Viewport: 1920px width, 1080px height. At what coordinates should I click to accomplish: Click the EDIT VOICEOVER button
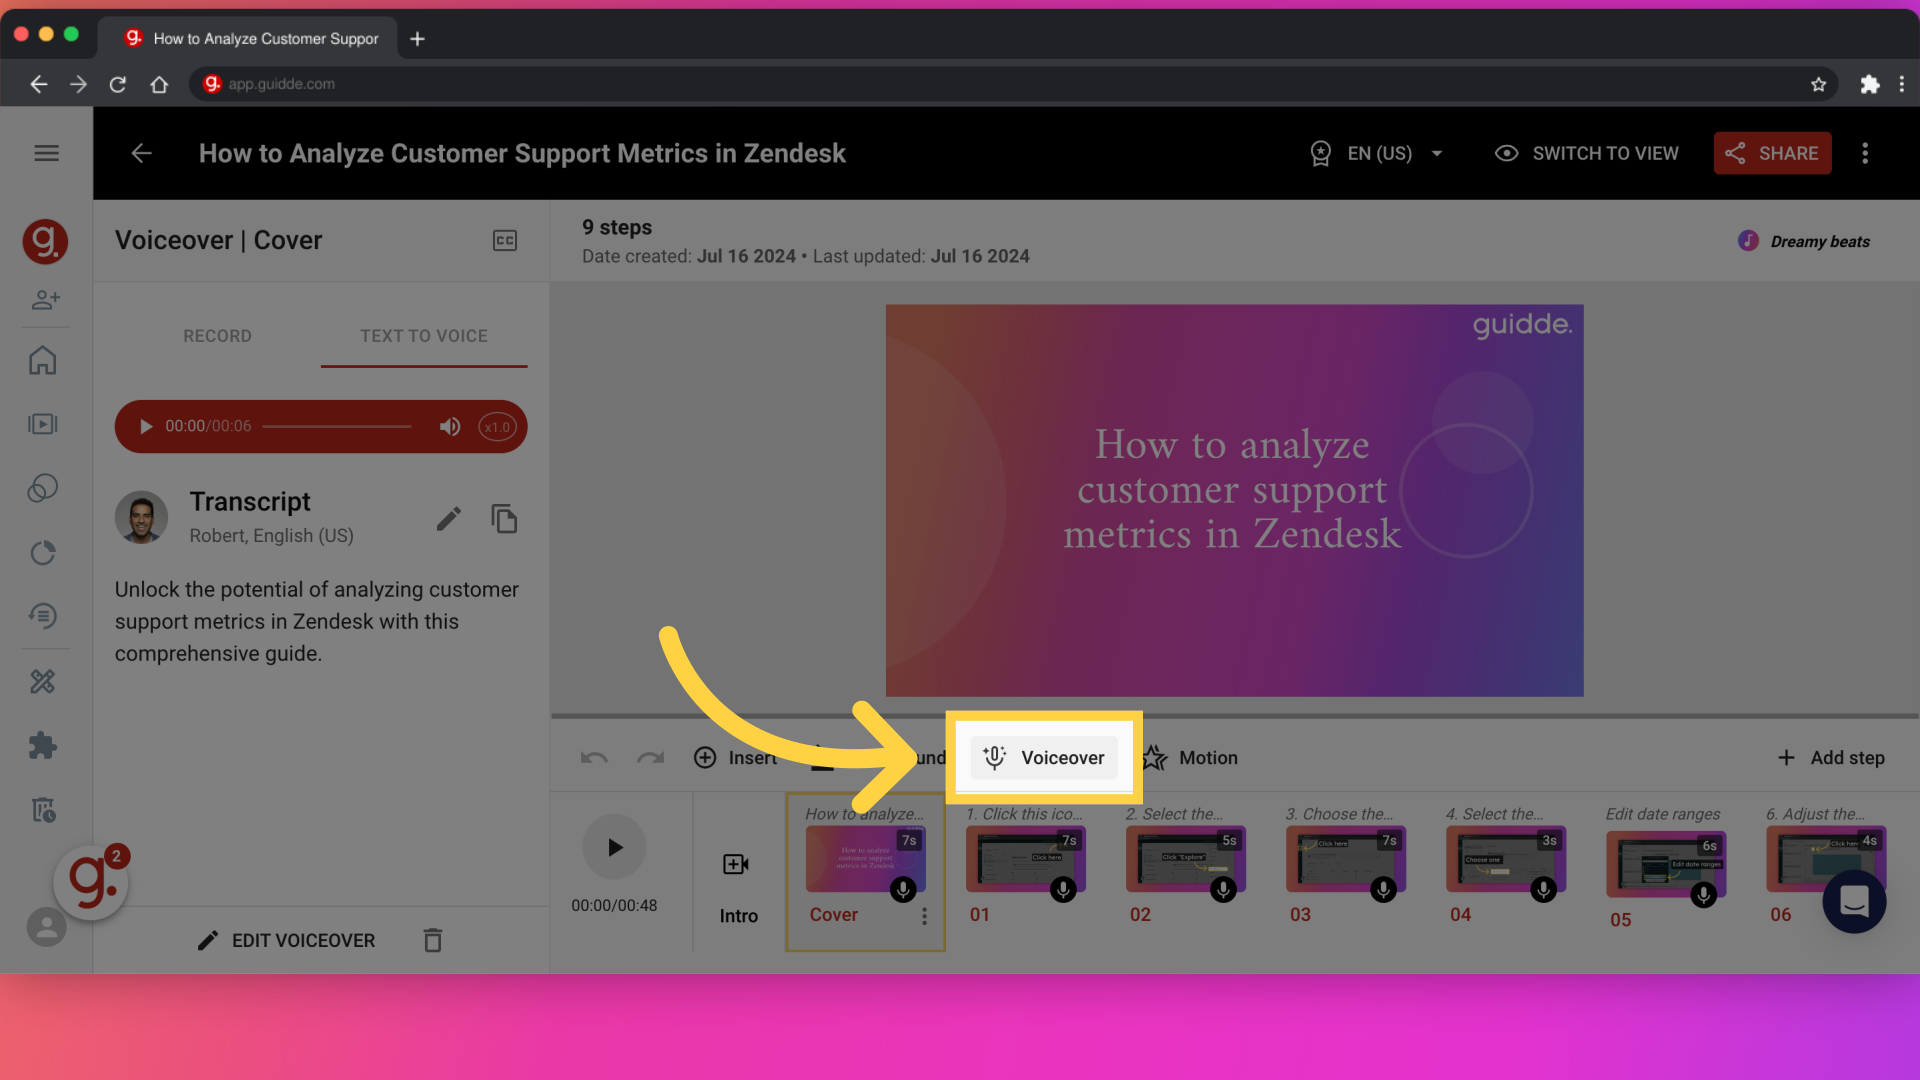tap(286, 940)
